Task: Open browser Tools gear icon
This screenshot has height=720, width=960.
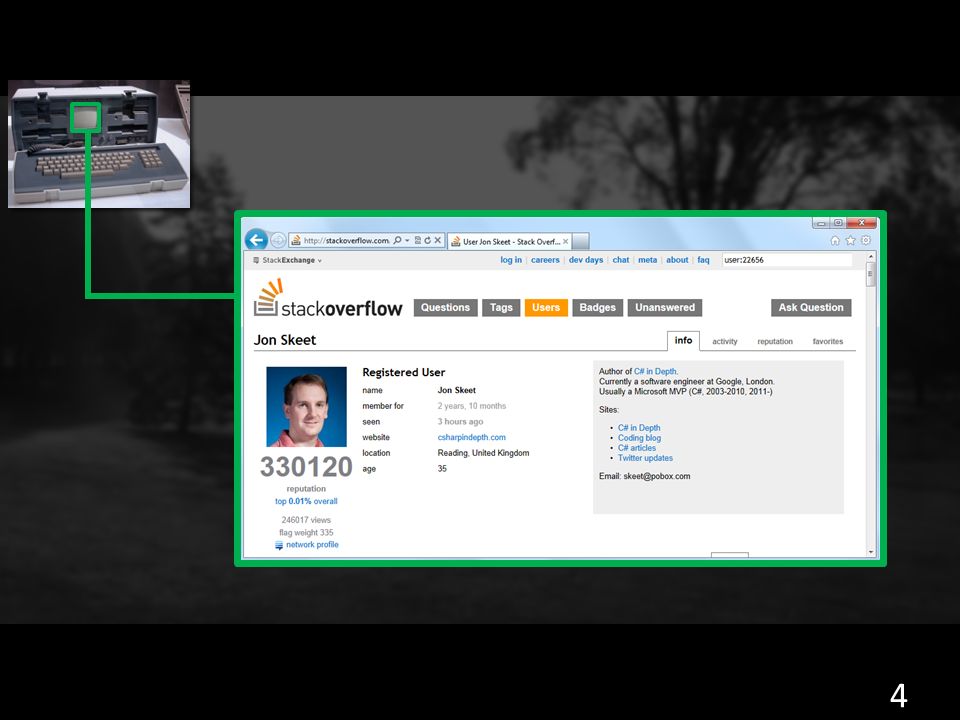Action: tap(866, 241)
